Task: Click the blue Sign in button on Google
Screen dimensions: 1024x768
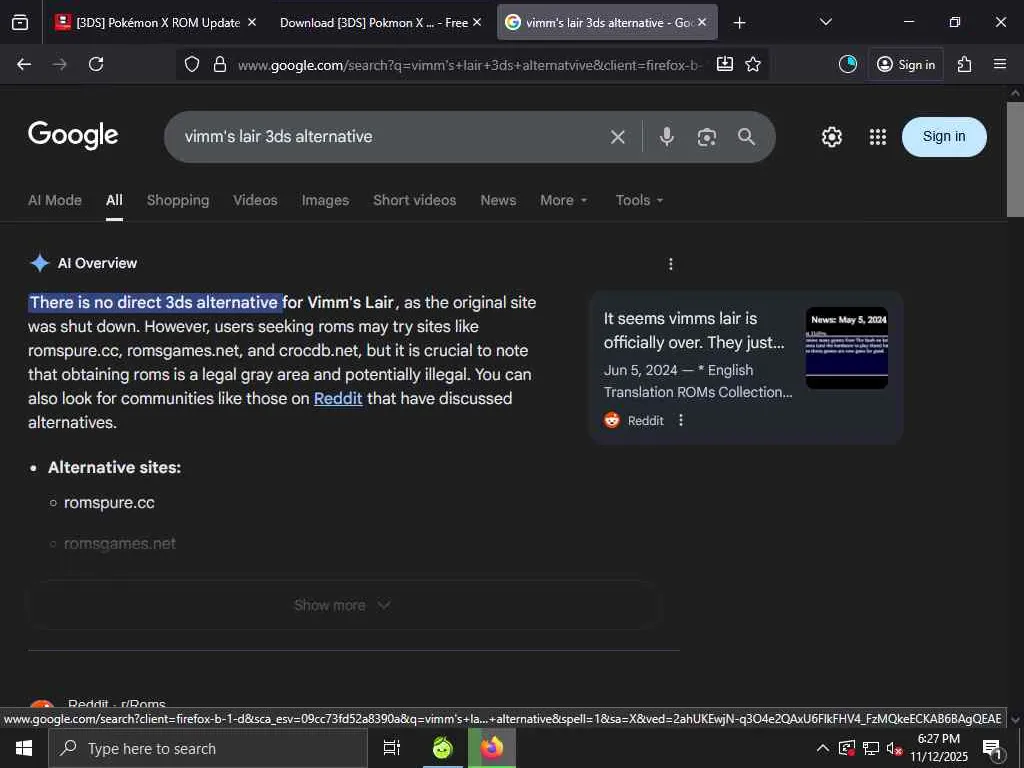Action: (944, 136)
